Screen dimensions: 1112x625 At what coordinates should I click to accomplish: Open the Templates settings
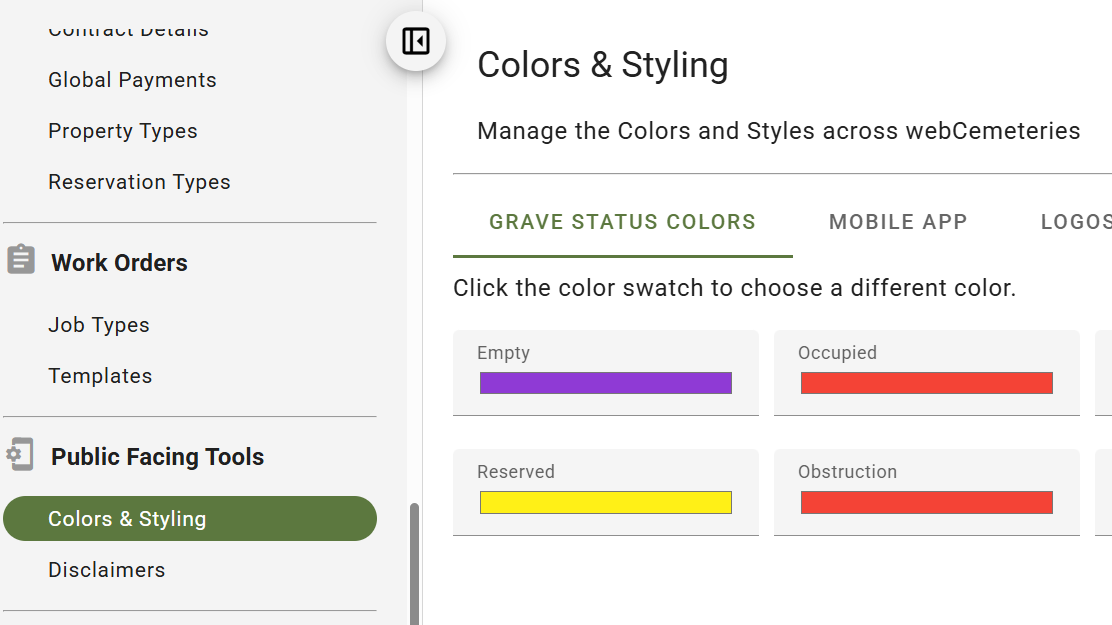[x=100, y=375]
